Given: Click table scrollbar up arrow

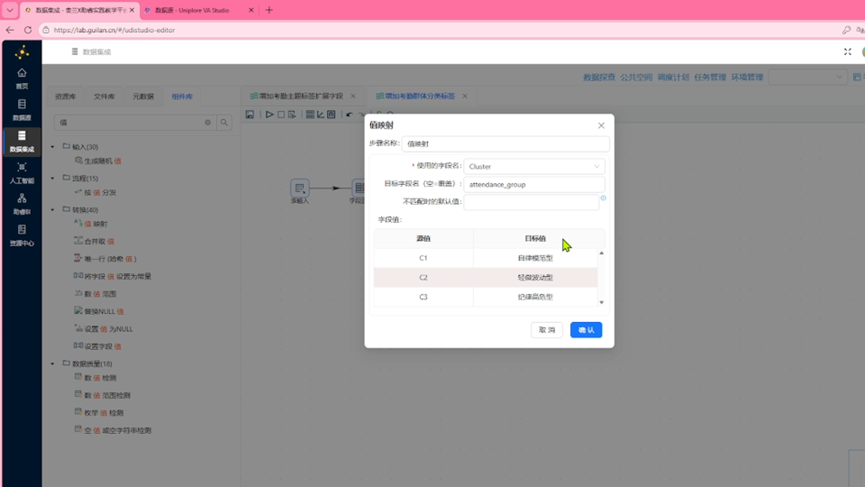Looking at the screenshot, I should coord(601,253).
